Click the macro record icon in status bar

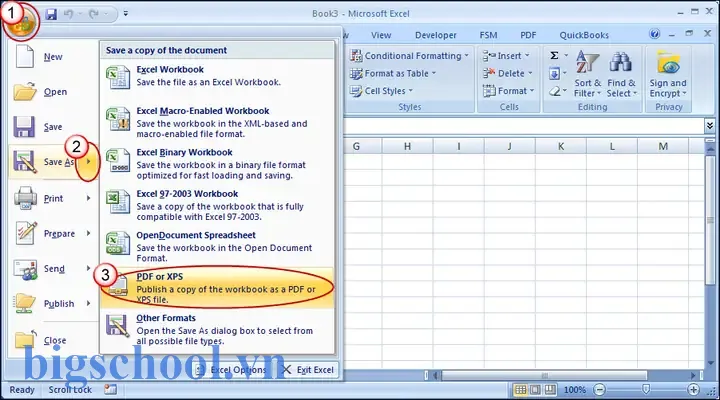[110, 390]
